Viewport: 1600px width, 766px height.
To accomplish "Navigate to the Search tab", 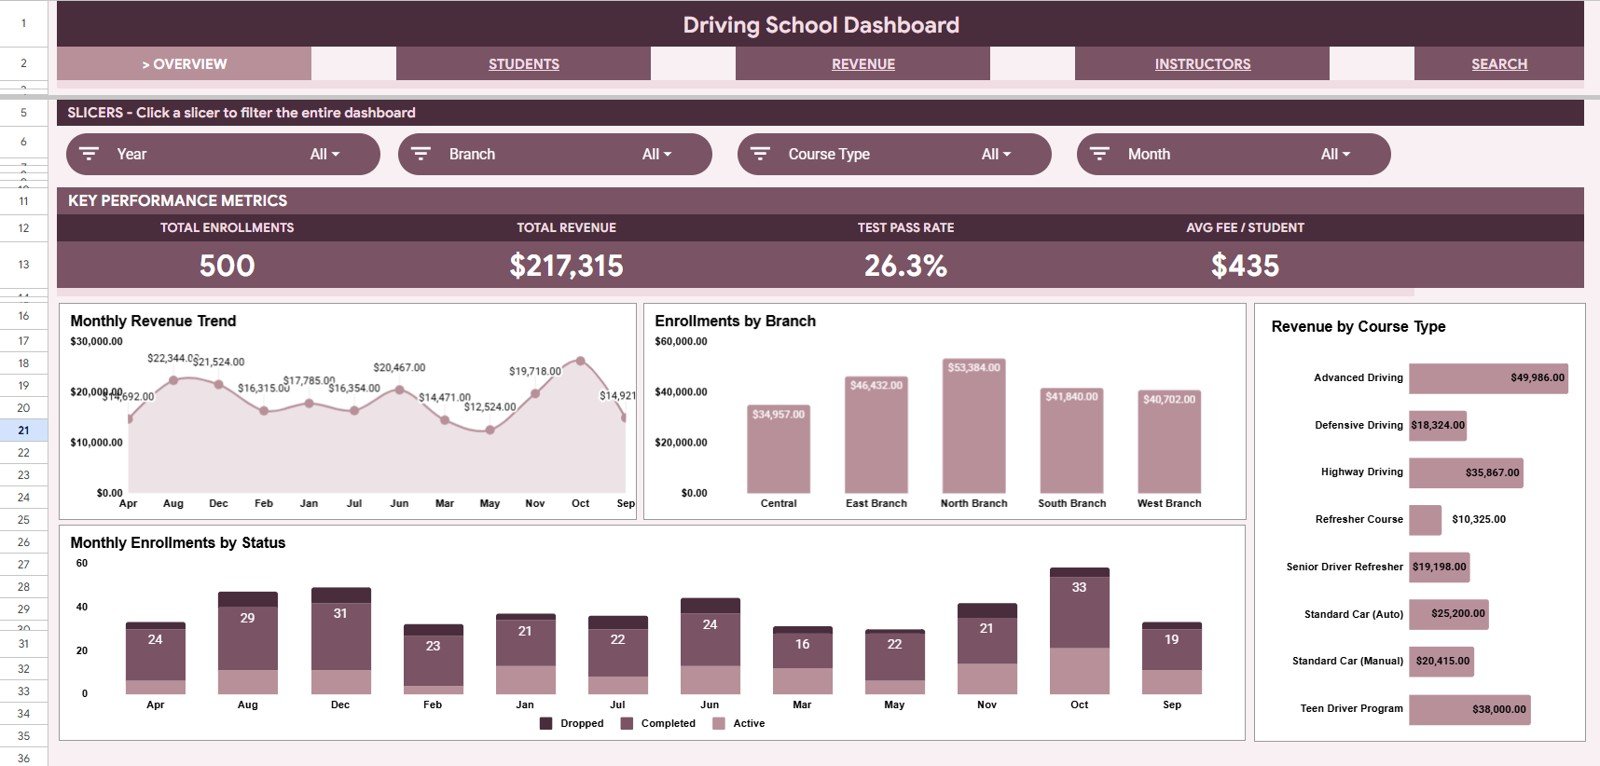I will pyautogui.click(x=1499, y=64).
